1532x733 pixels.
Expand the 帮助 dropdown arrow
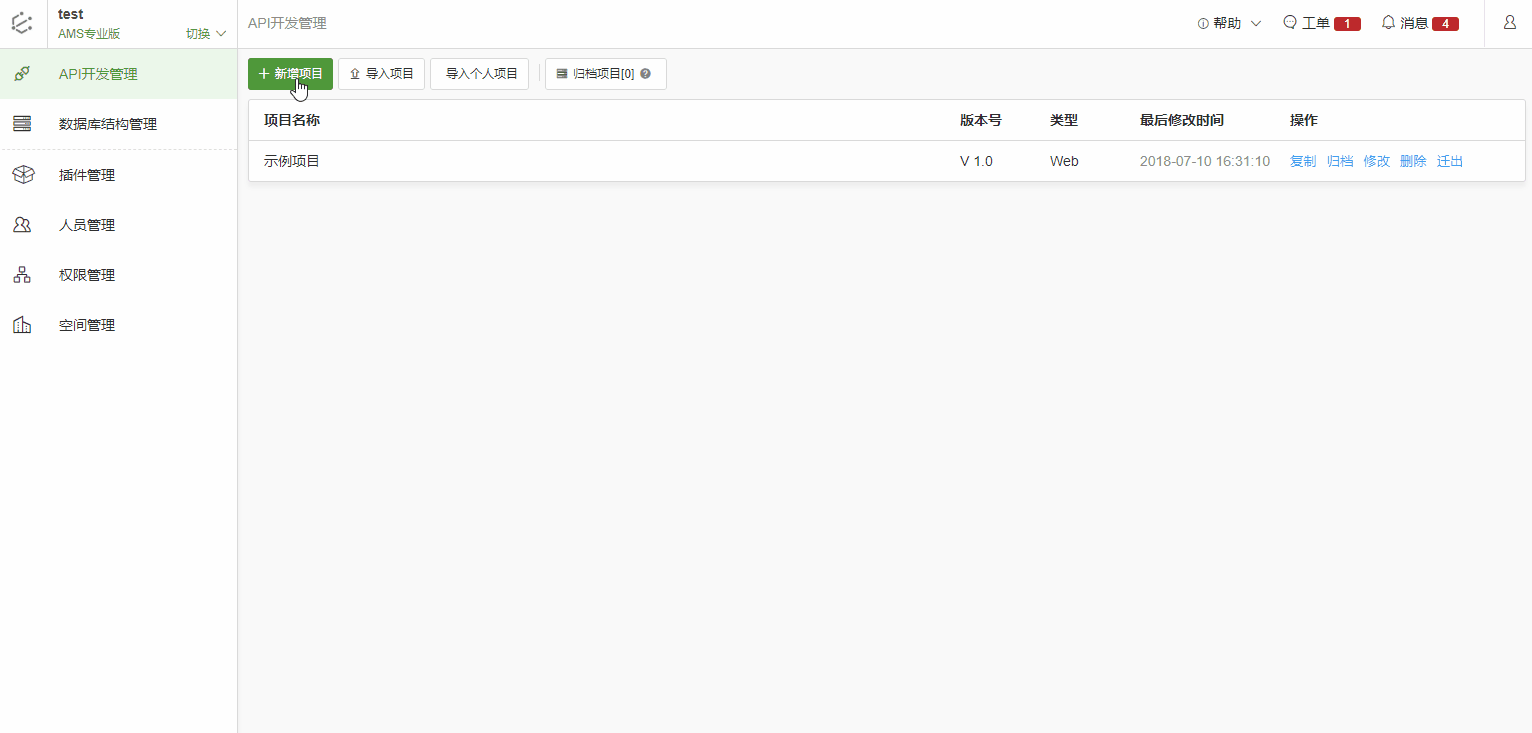(1256, 23)
